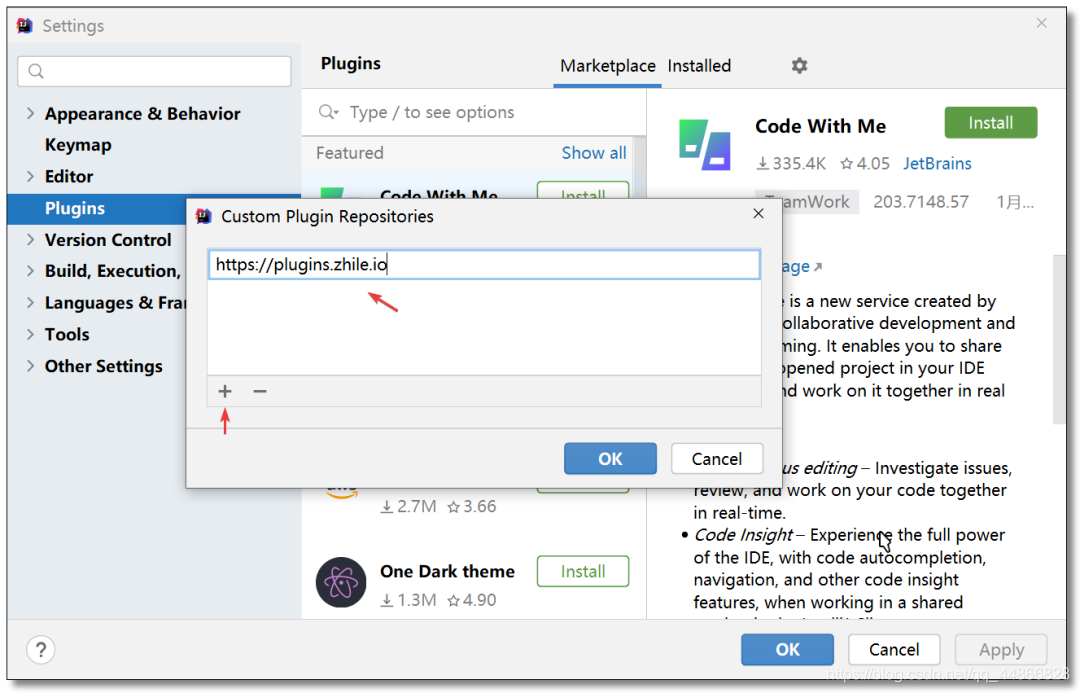Screen dimensions: 1080x693
Task: Click the plus icon to add repository
Action: coord(225,391)
